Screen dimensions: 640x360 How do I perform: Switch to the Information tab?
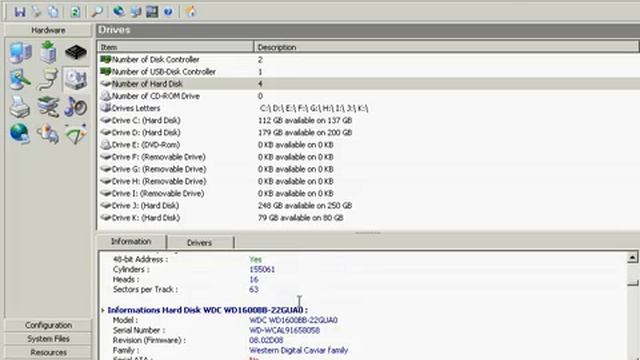coord(131,242)
